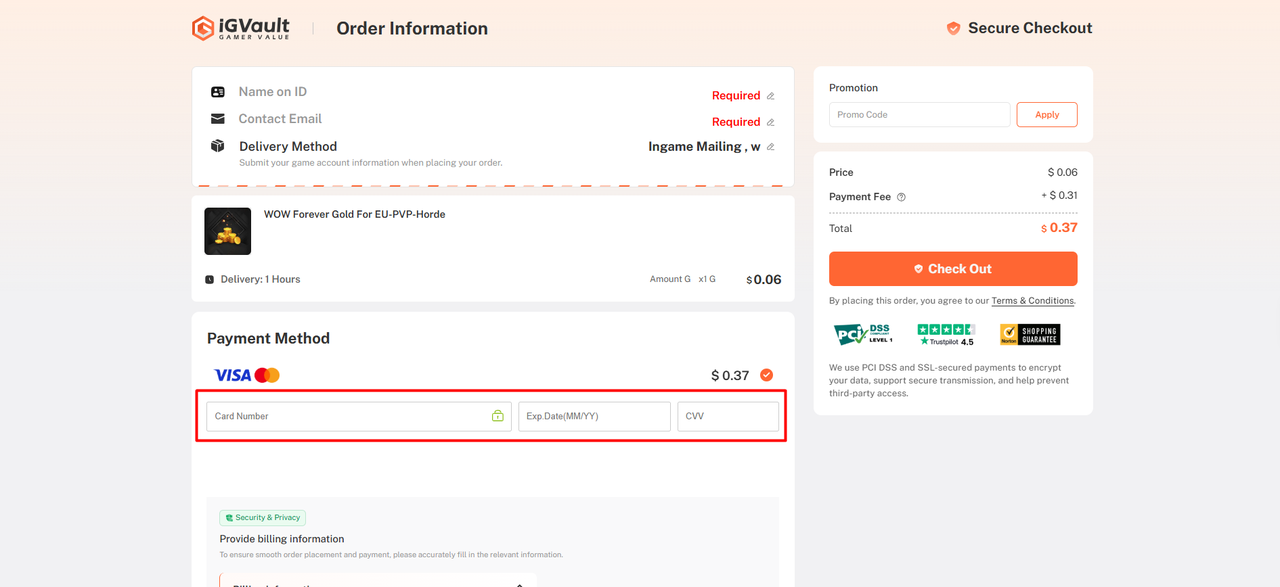
Task: Focus the CVV input field
Action: point(728,416)
